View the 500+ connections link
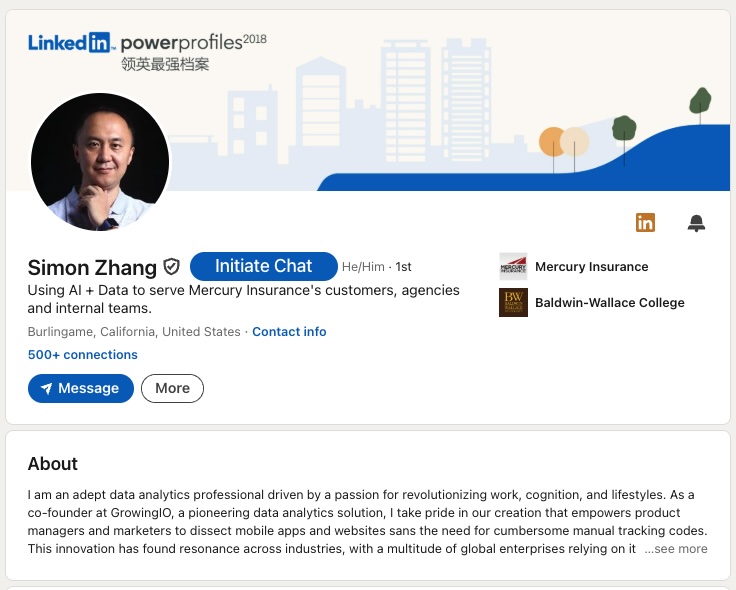736x590 pixels. tap(83, 354)
